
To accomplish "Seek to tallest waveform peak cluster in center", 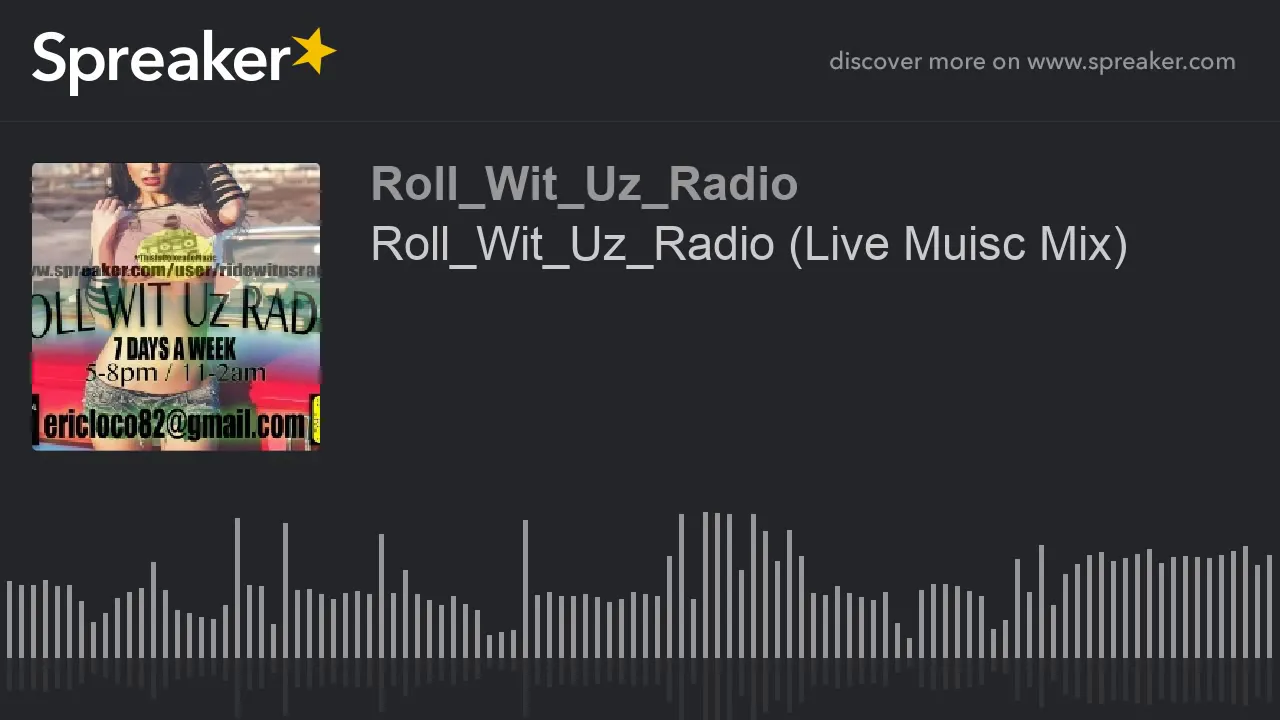I will tap(717, 585).
